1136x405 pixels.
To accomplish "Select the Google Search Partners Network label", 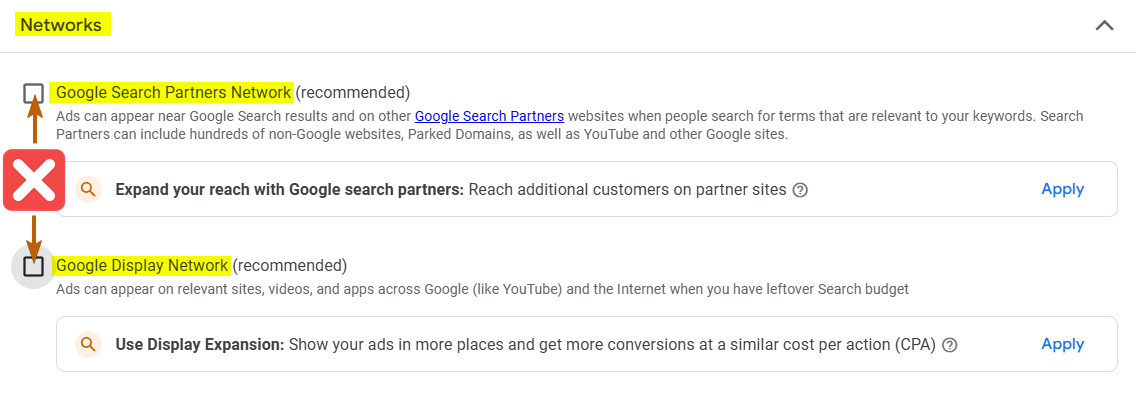I will (x=172, y=93).
